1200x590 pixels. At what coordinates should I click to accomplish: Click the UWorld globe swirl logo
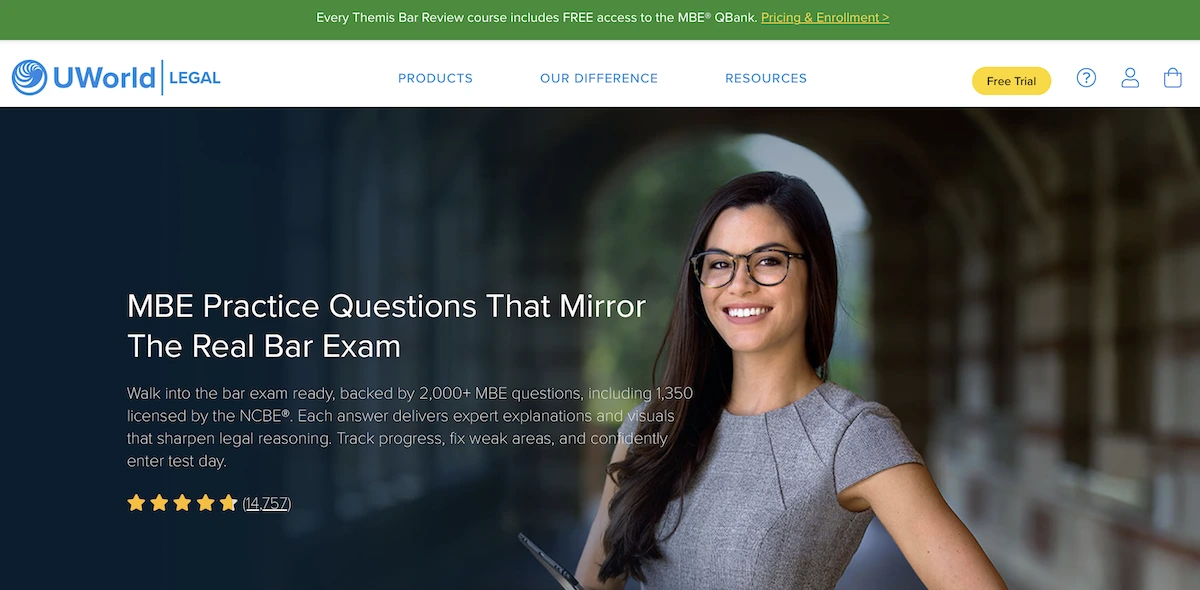click(29, 78)
